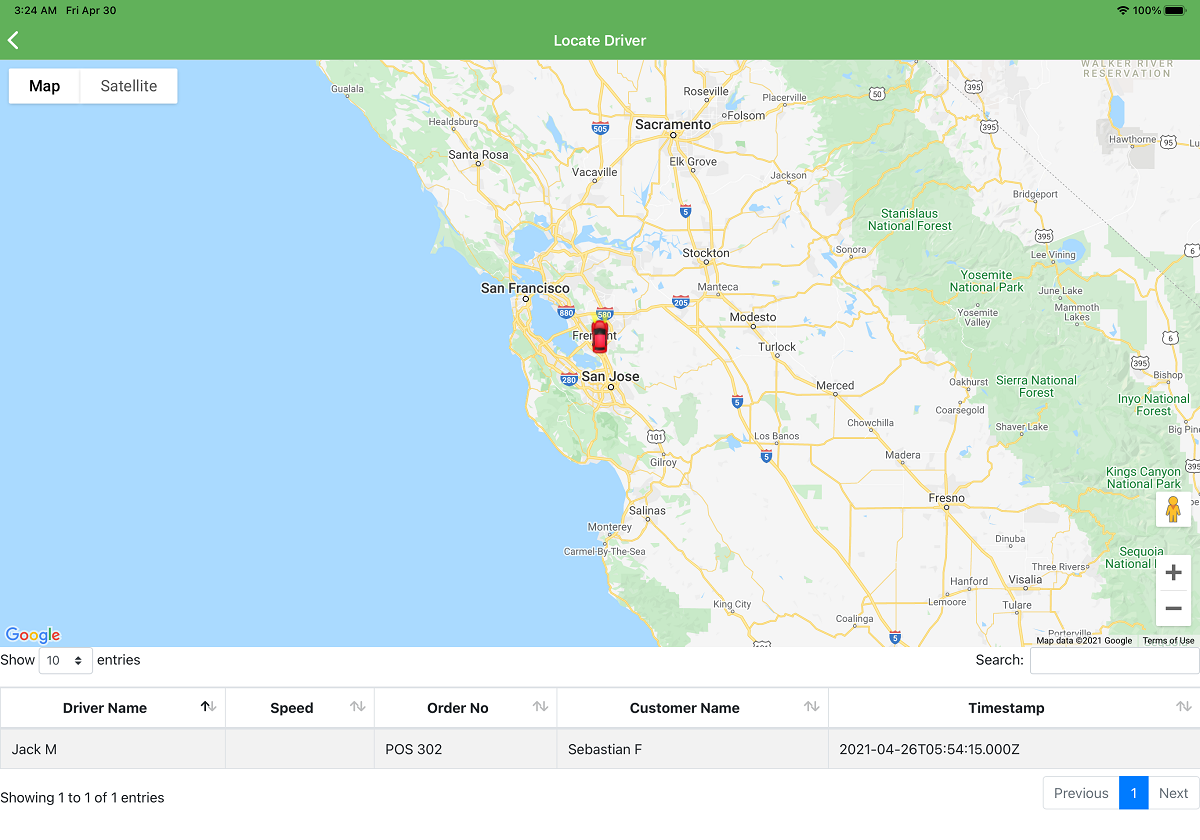
Task: Click the Sacramento map label
Action: (673, 125)
